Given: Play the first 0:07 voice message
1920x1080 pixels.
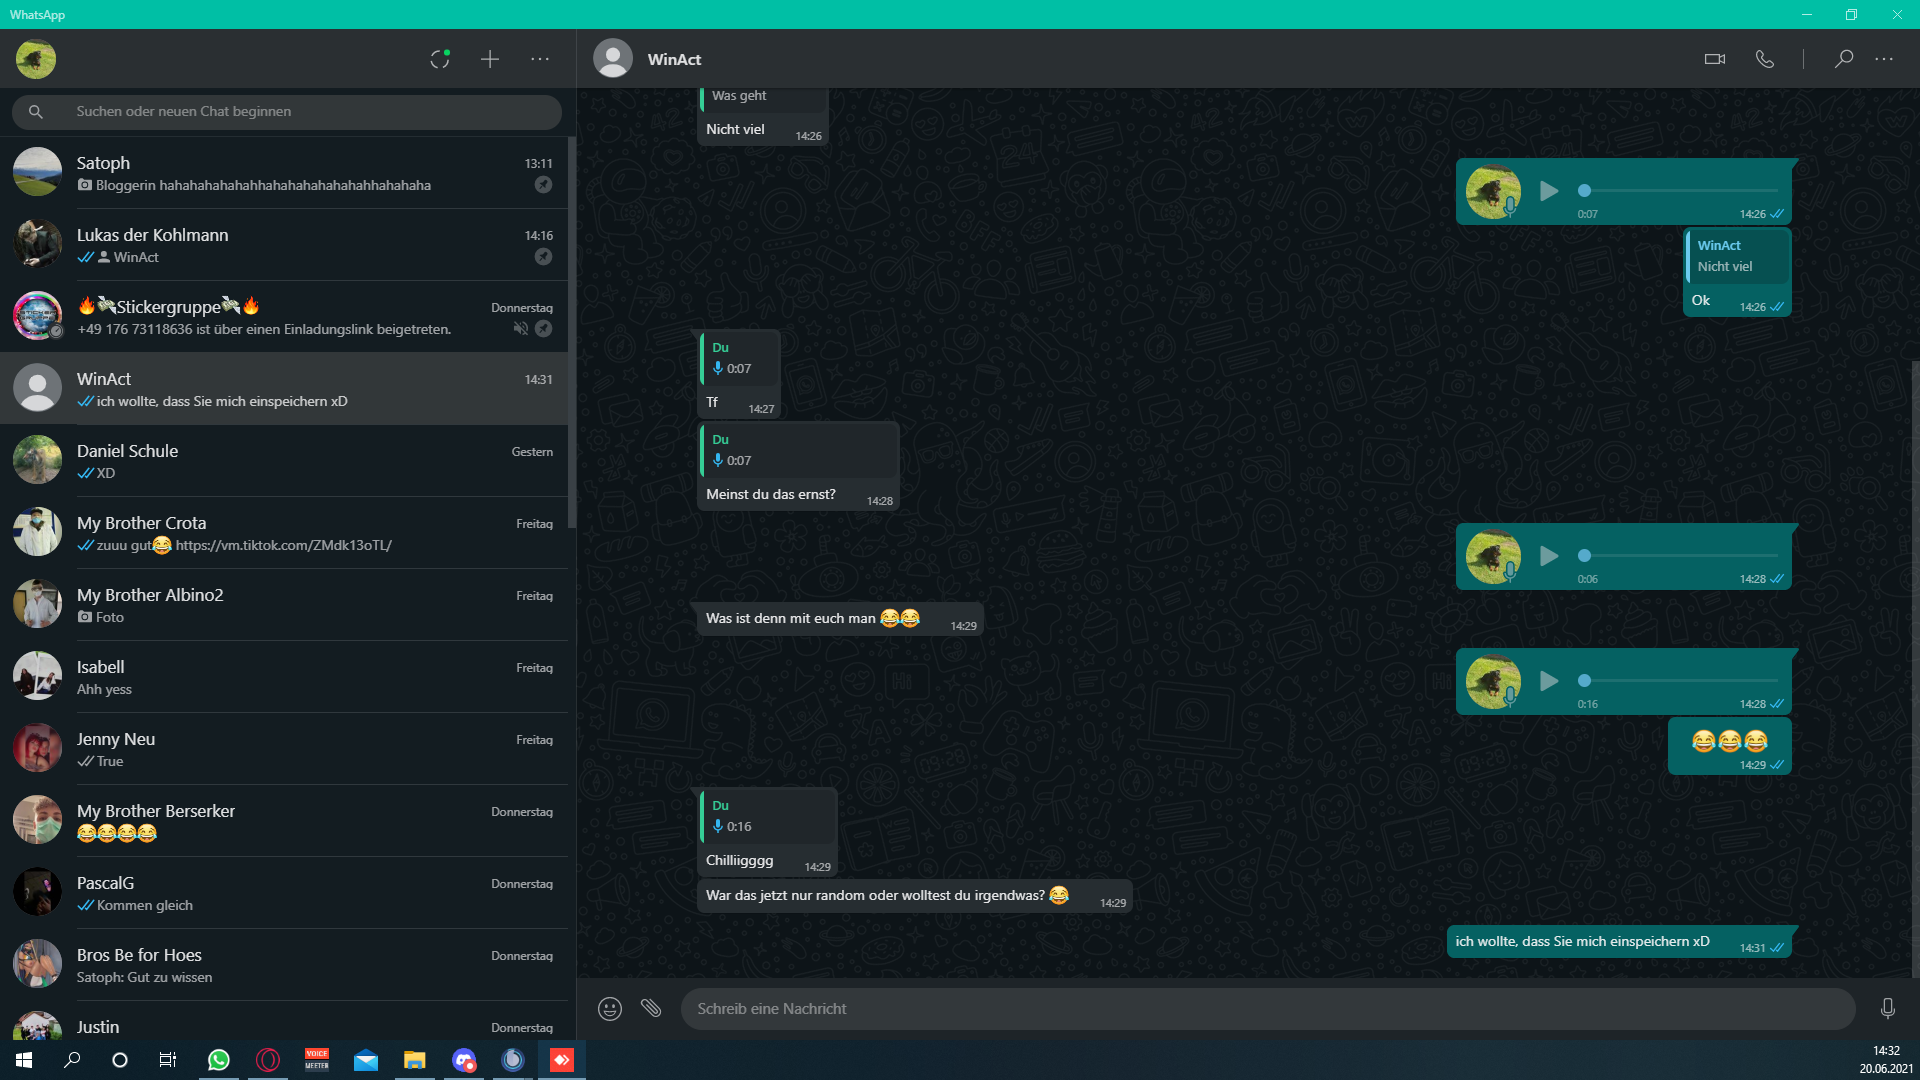Looking at the screenshot, I should 1549,191.
